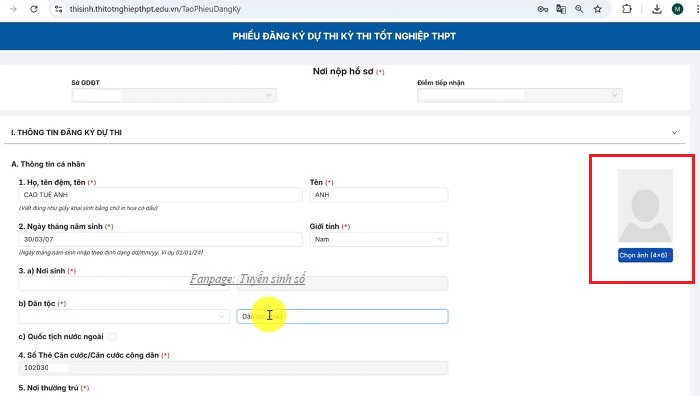700x396 pixels.
Task: Click the password key icon
Action: tap(542, 9)
